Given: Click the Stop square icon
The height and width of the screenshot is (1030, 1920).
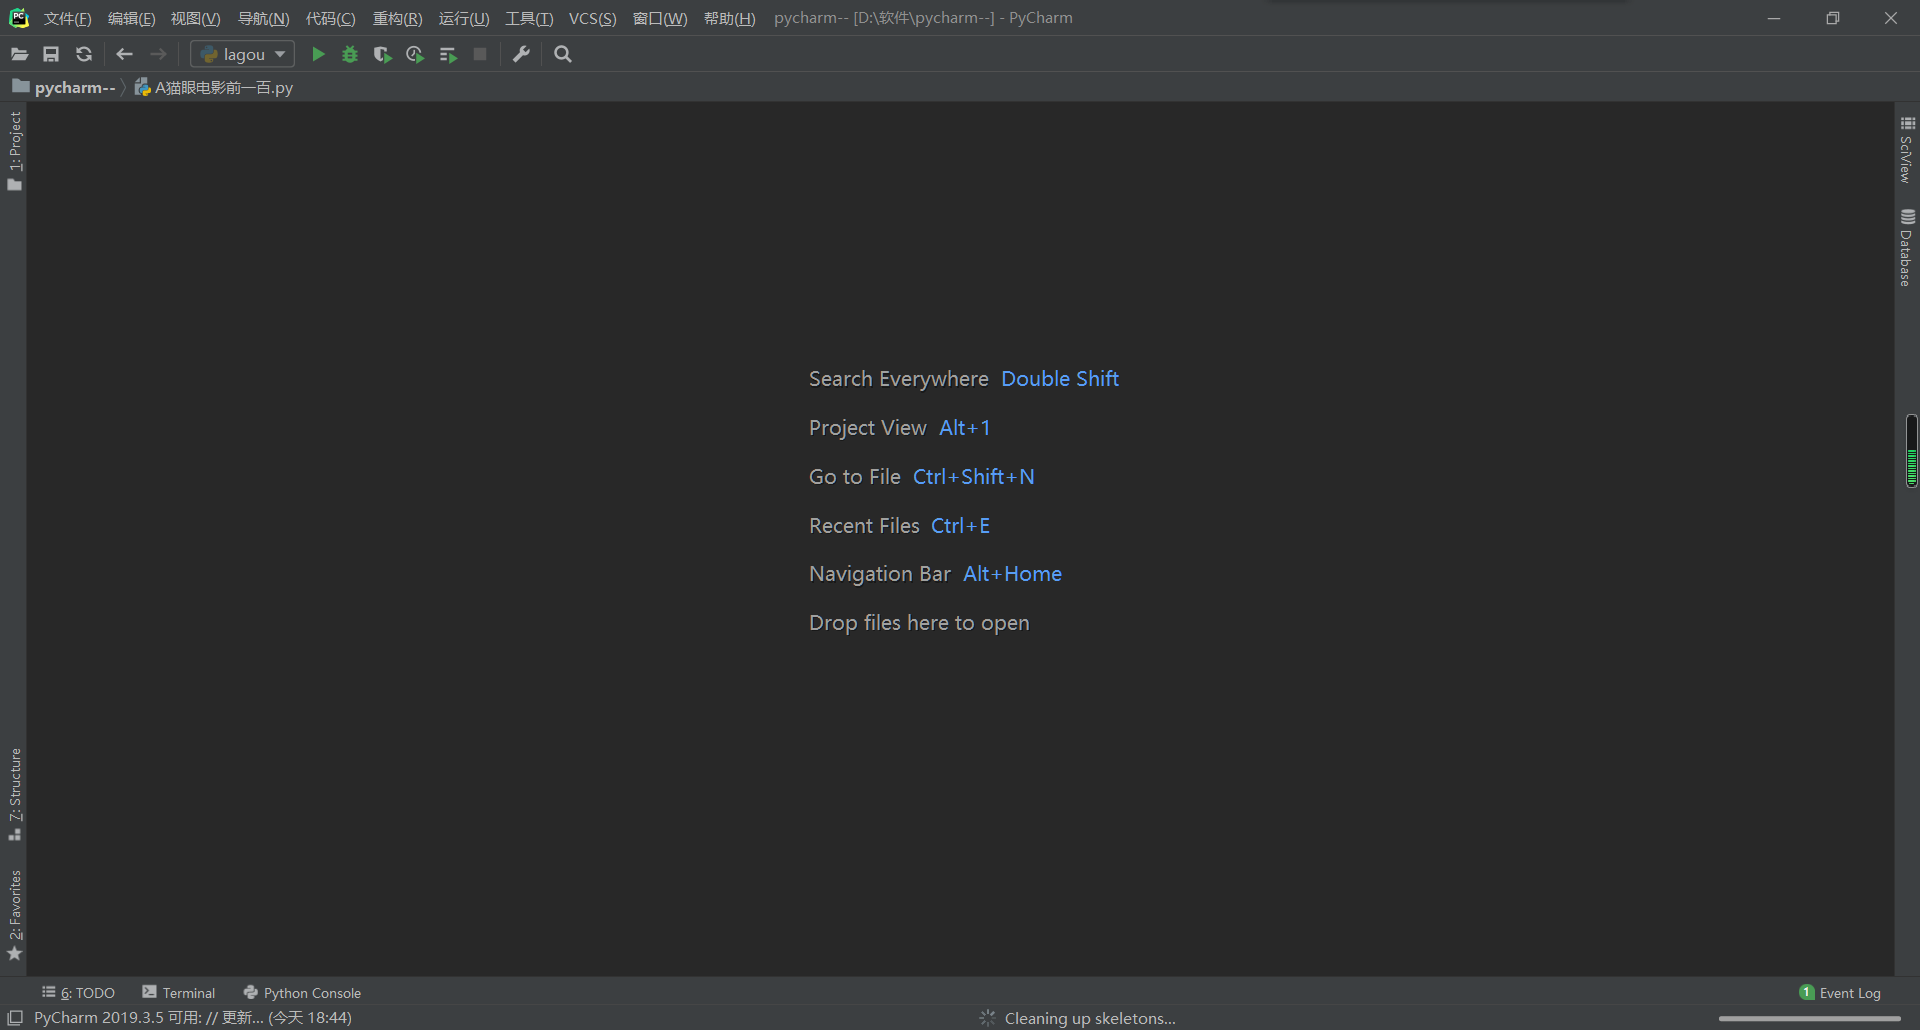Looking at the screenshot, I should [480, 54].
